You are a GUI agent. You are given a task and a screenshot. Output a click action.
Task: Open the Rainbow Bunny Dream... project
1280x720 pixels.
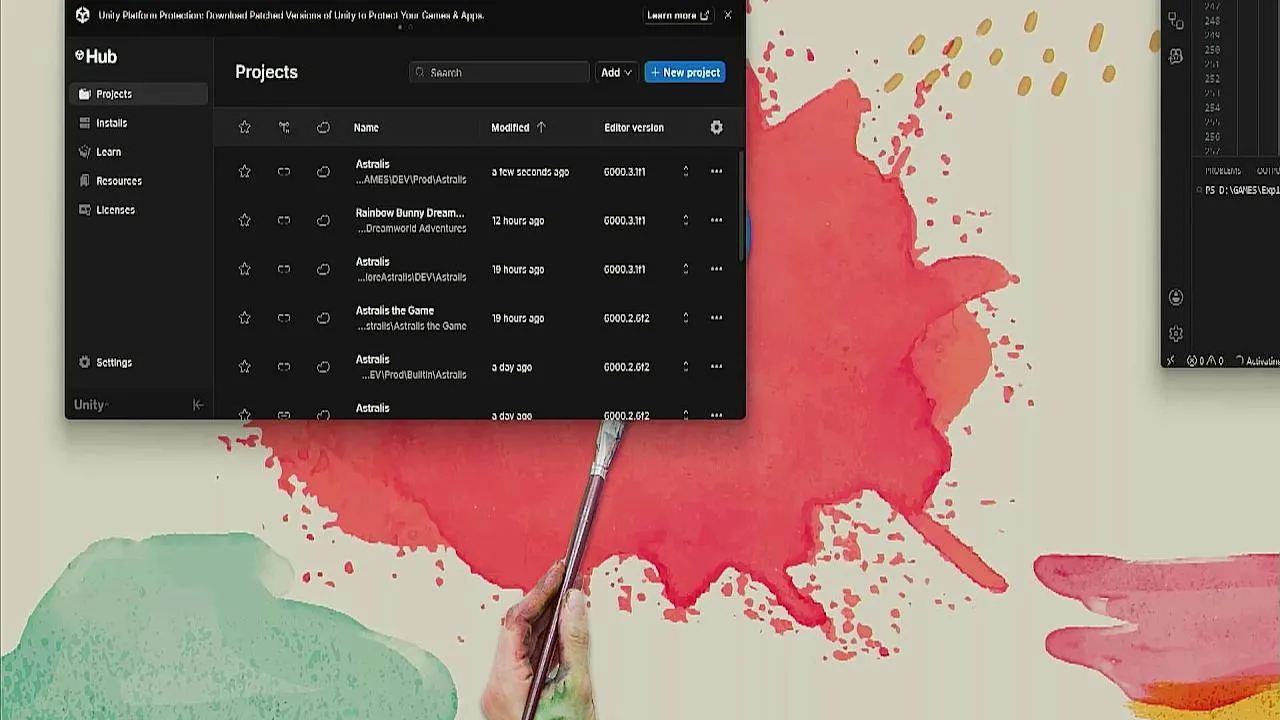click(x=410, y=213)
